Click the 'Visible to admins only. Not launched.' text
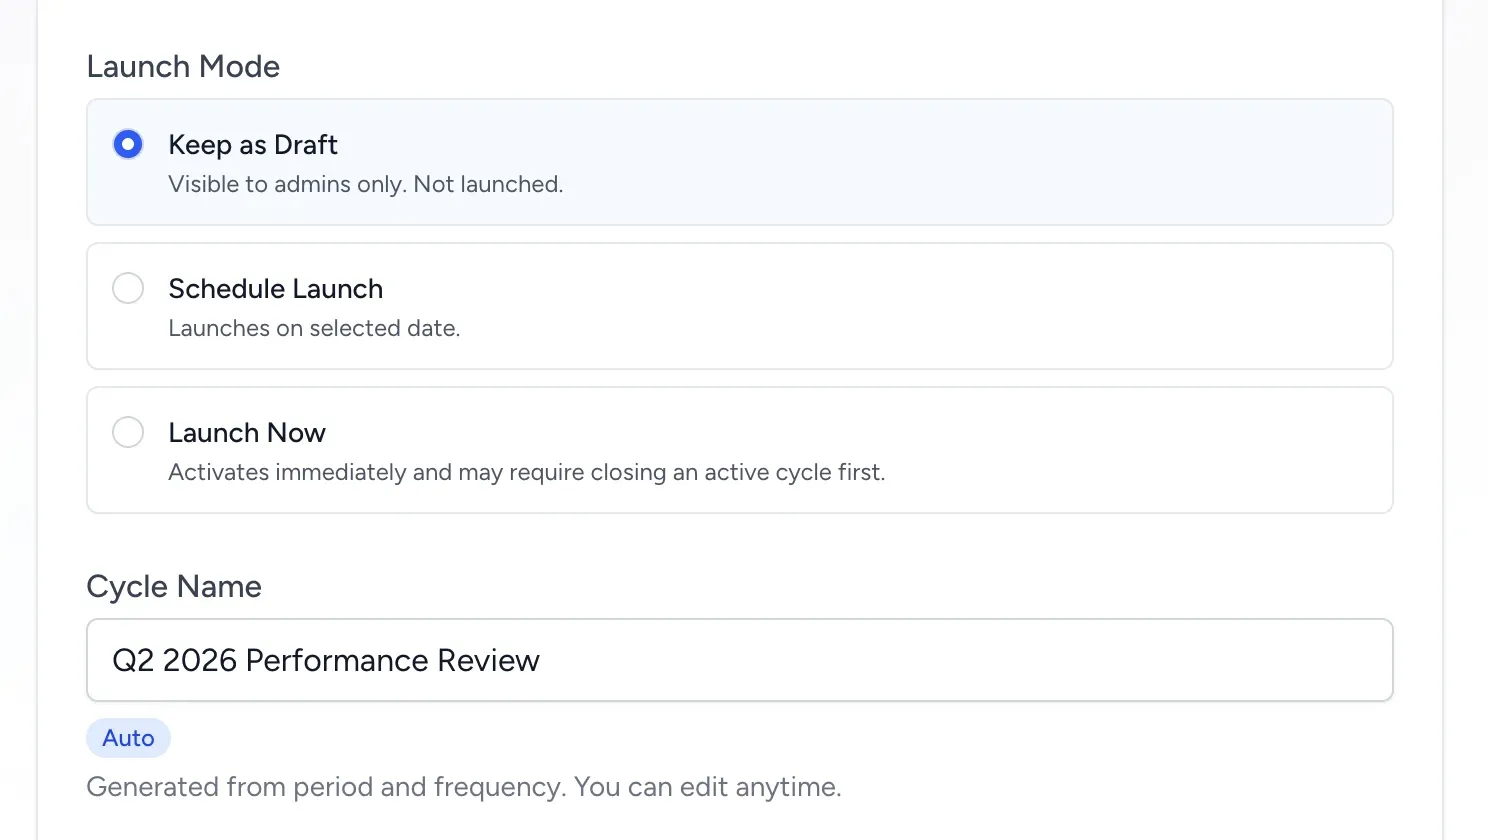1488x840 pixels. click(x=366, y=184)
